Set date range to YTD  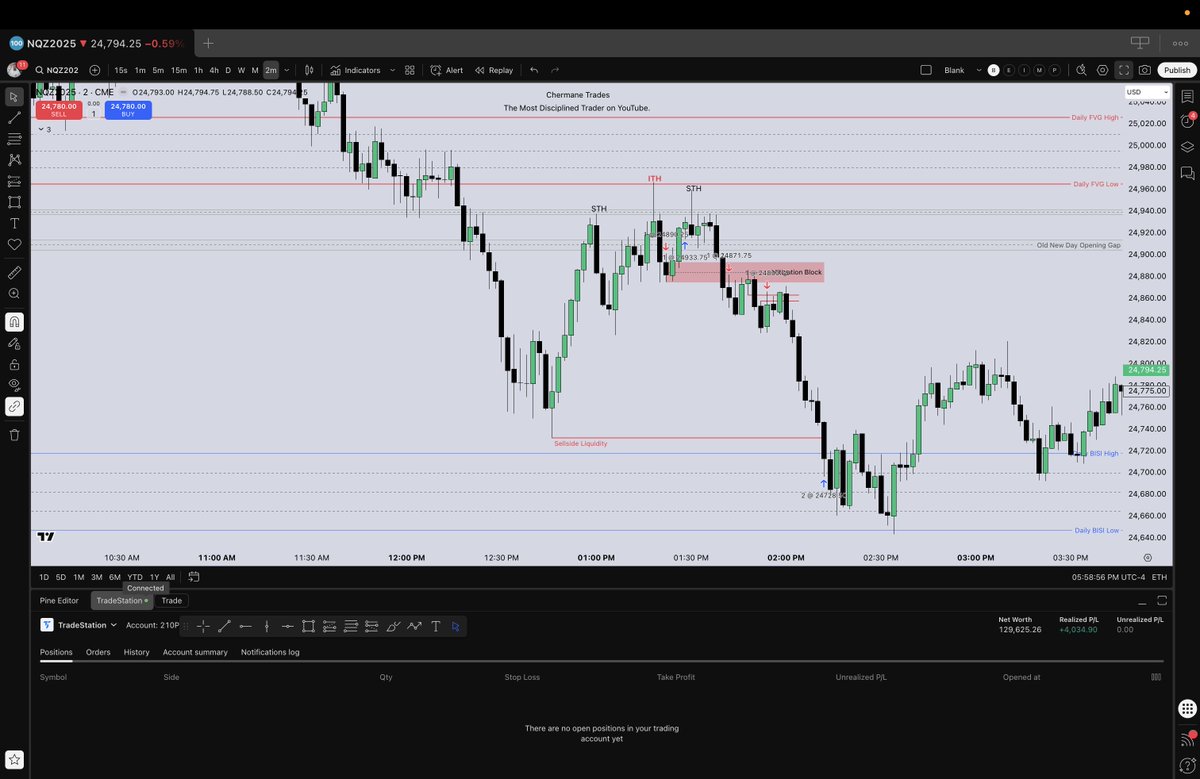[x=135, y=577]
